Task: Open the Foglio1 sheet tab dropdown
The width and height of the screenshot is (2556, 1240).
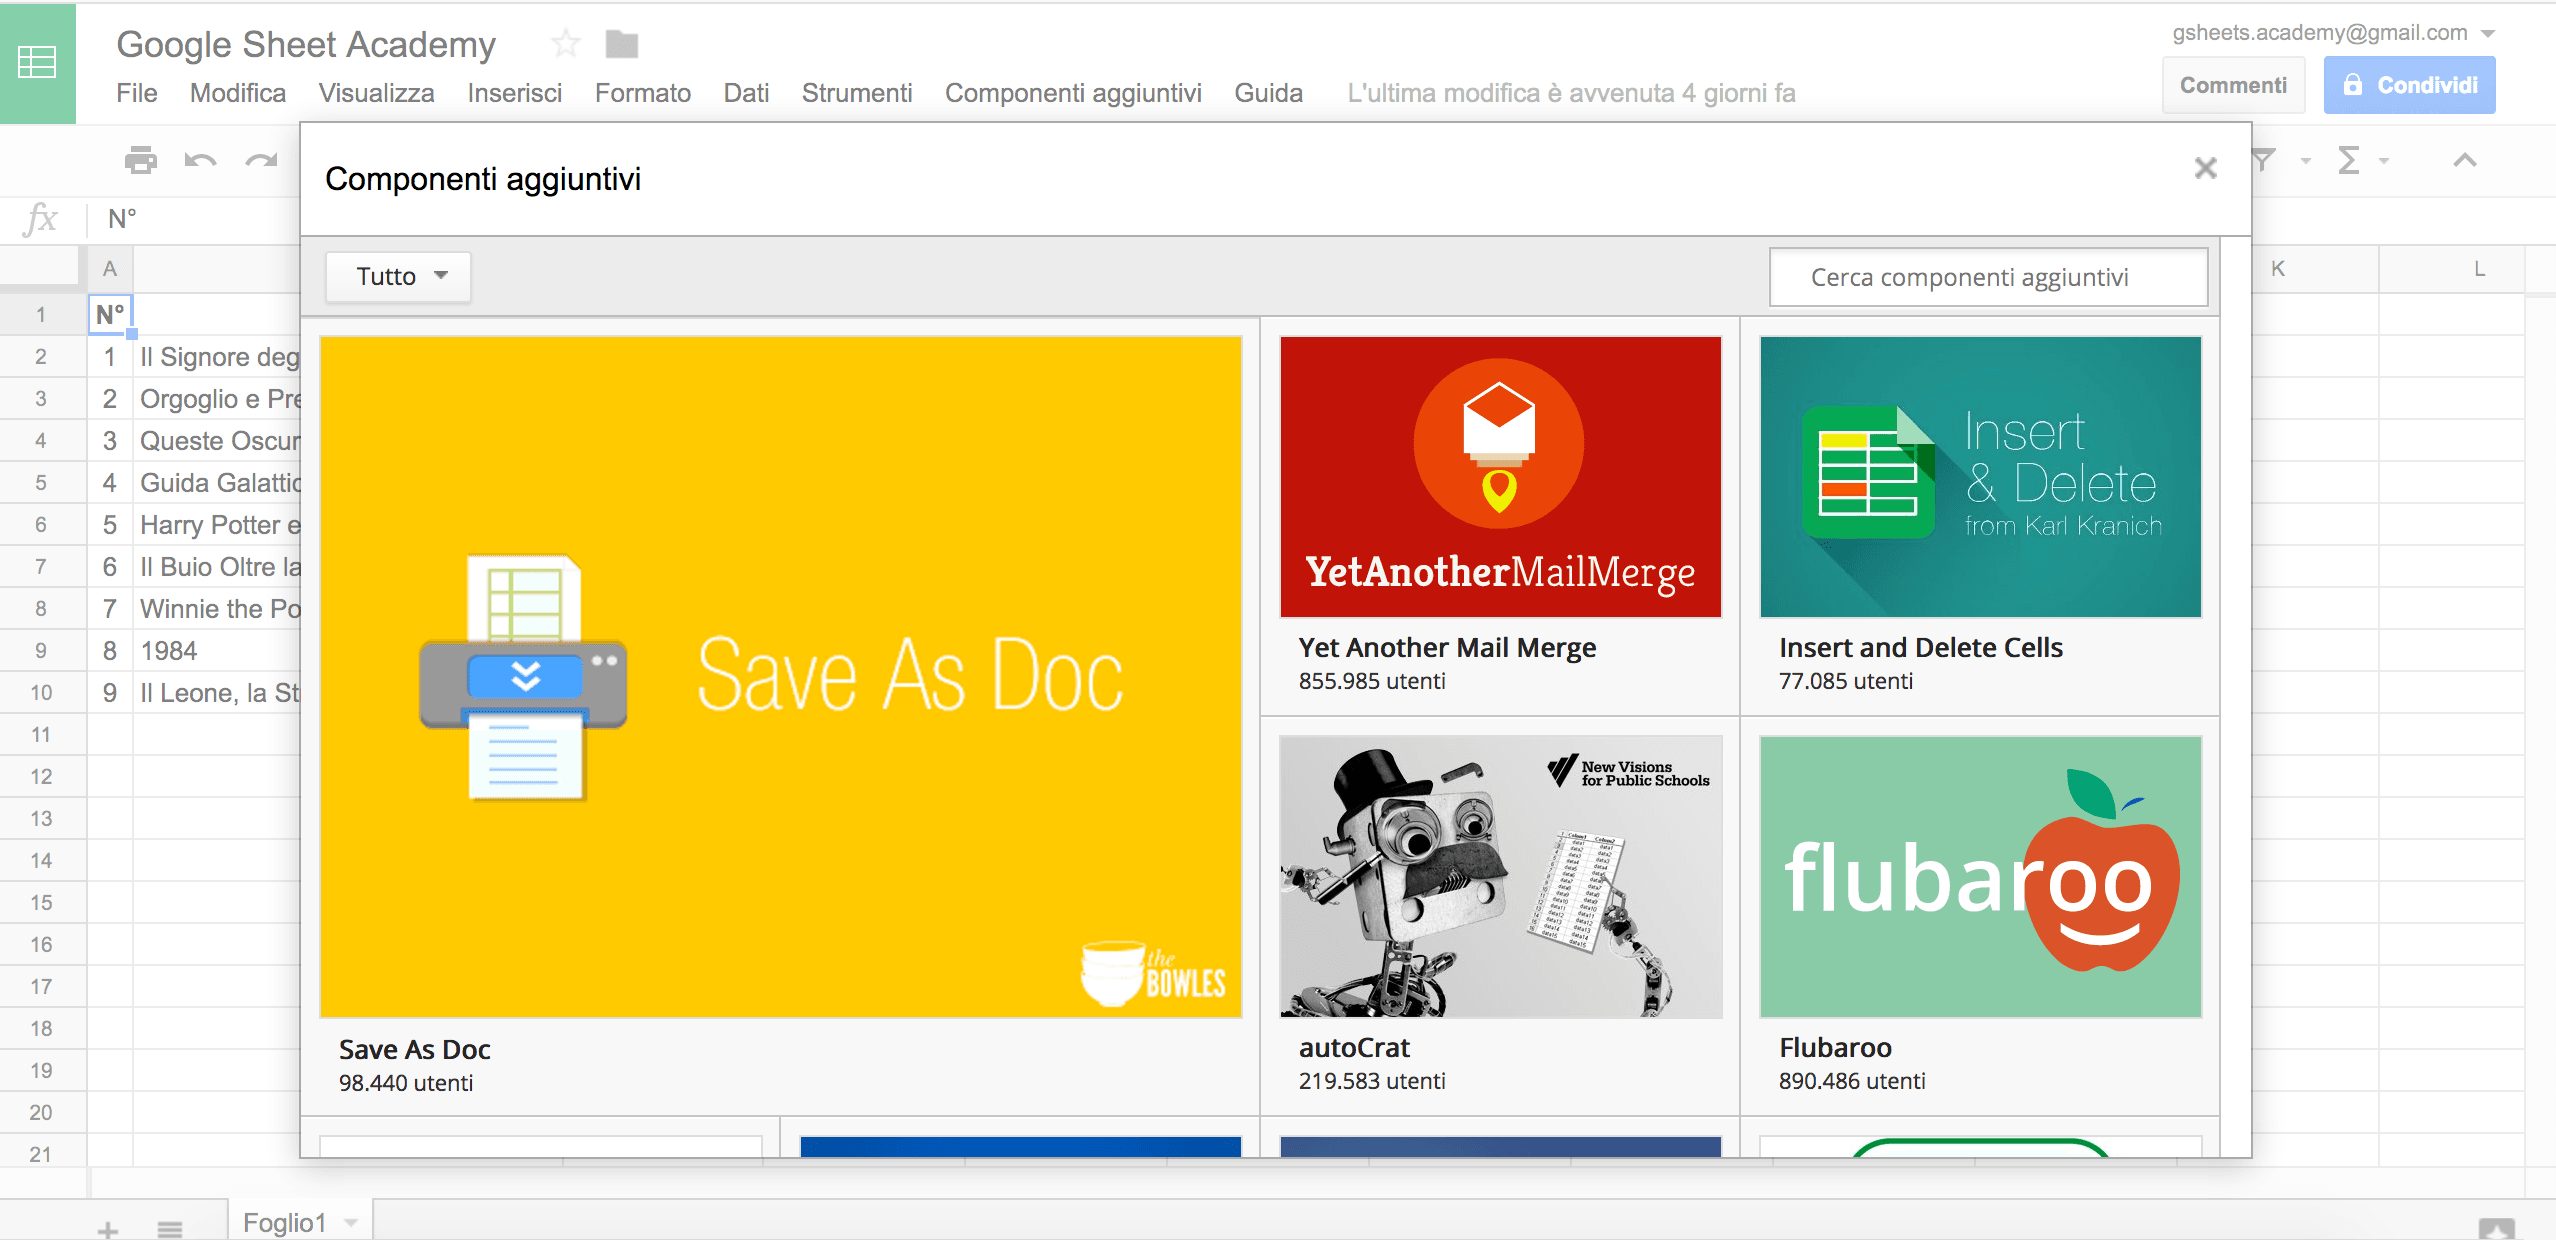Action: pos(349,1222)
